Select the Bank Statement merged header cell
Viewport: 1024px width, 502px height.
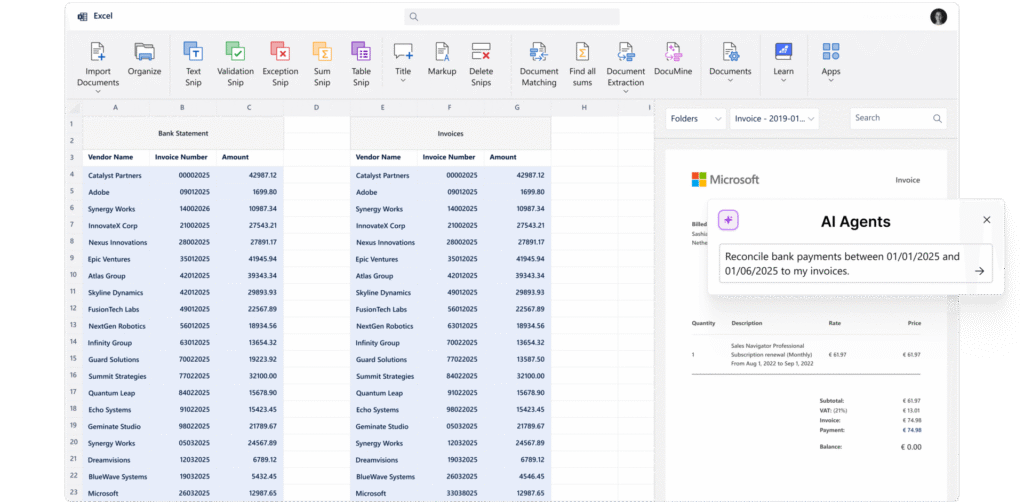[x=183, y=133]
